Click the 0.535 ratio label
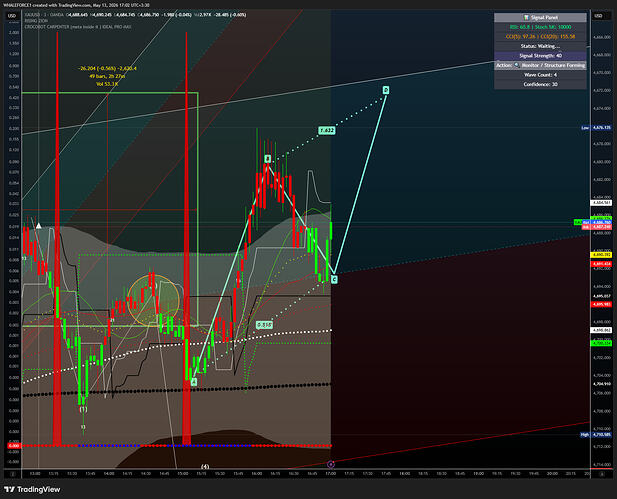Image resolution: width=617 pixels, height=499 pixels. (x=264, y=325)
